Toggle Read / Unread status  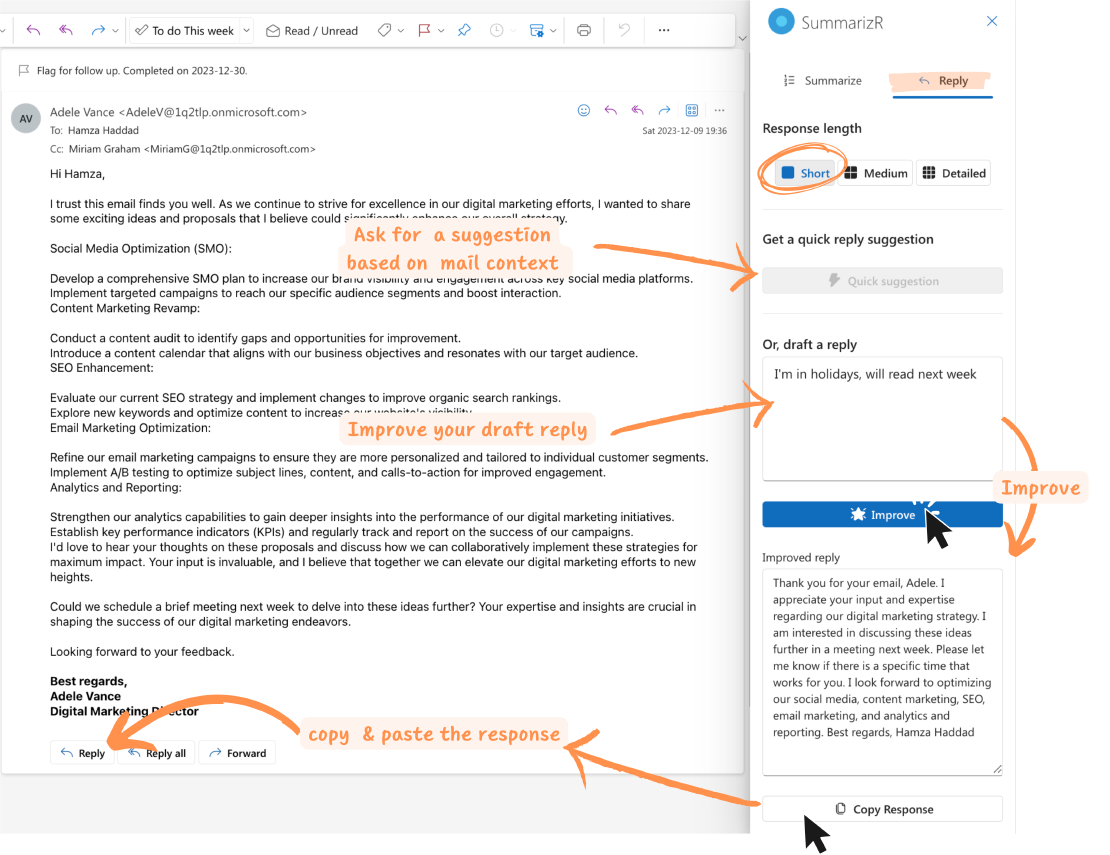tap(311, 30)
